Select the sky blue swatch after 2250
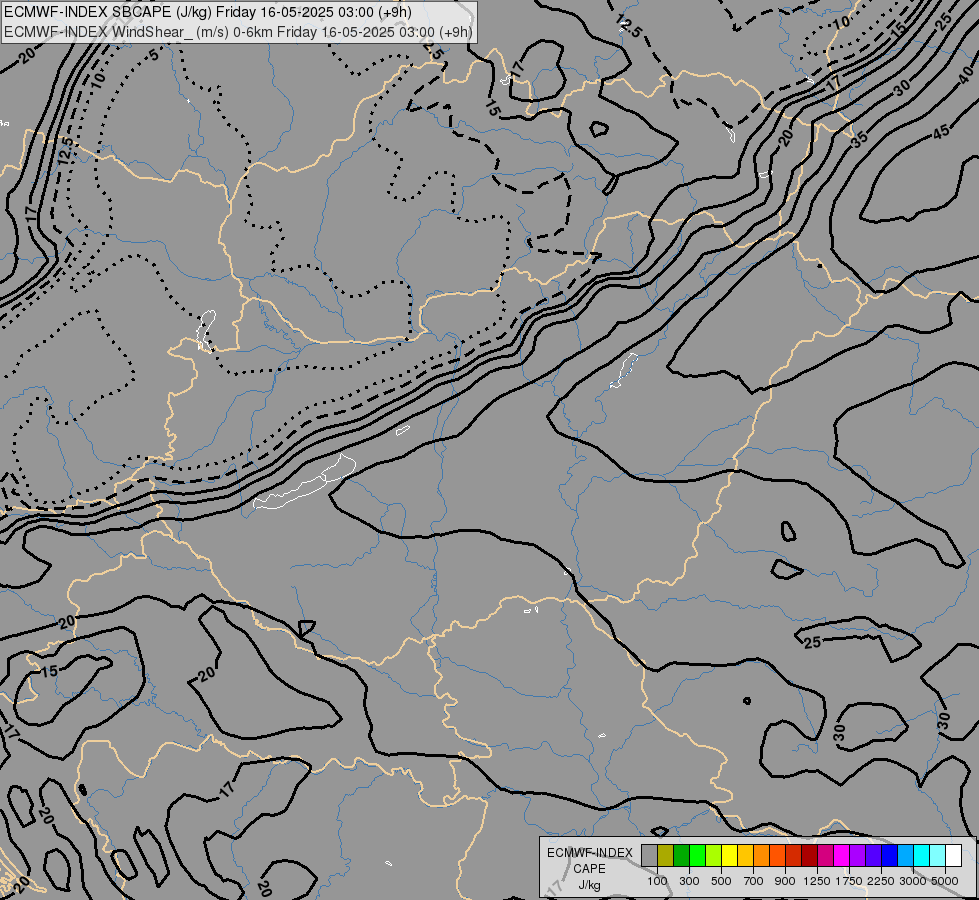 [905, 855]
